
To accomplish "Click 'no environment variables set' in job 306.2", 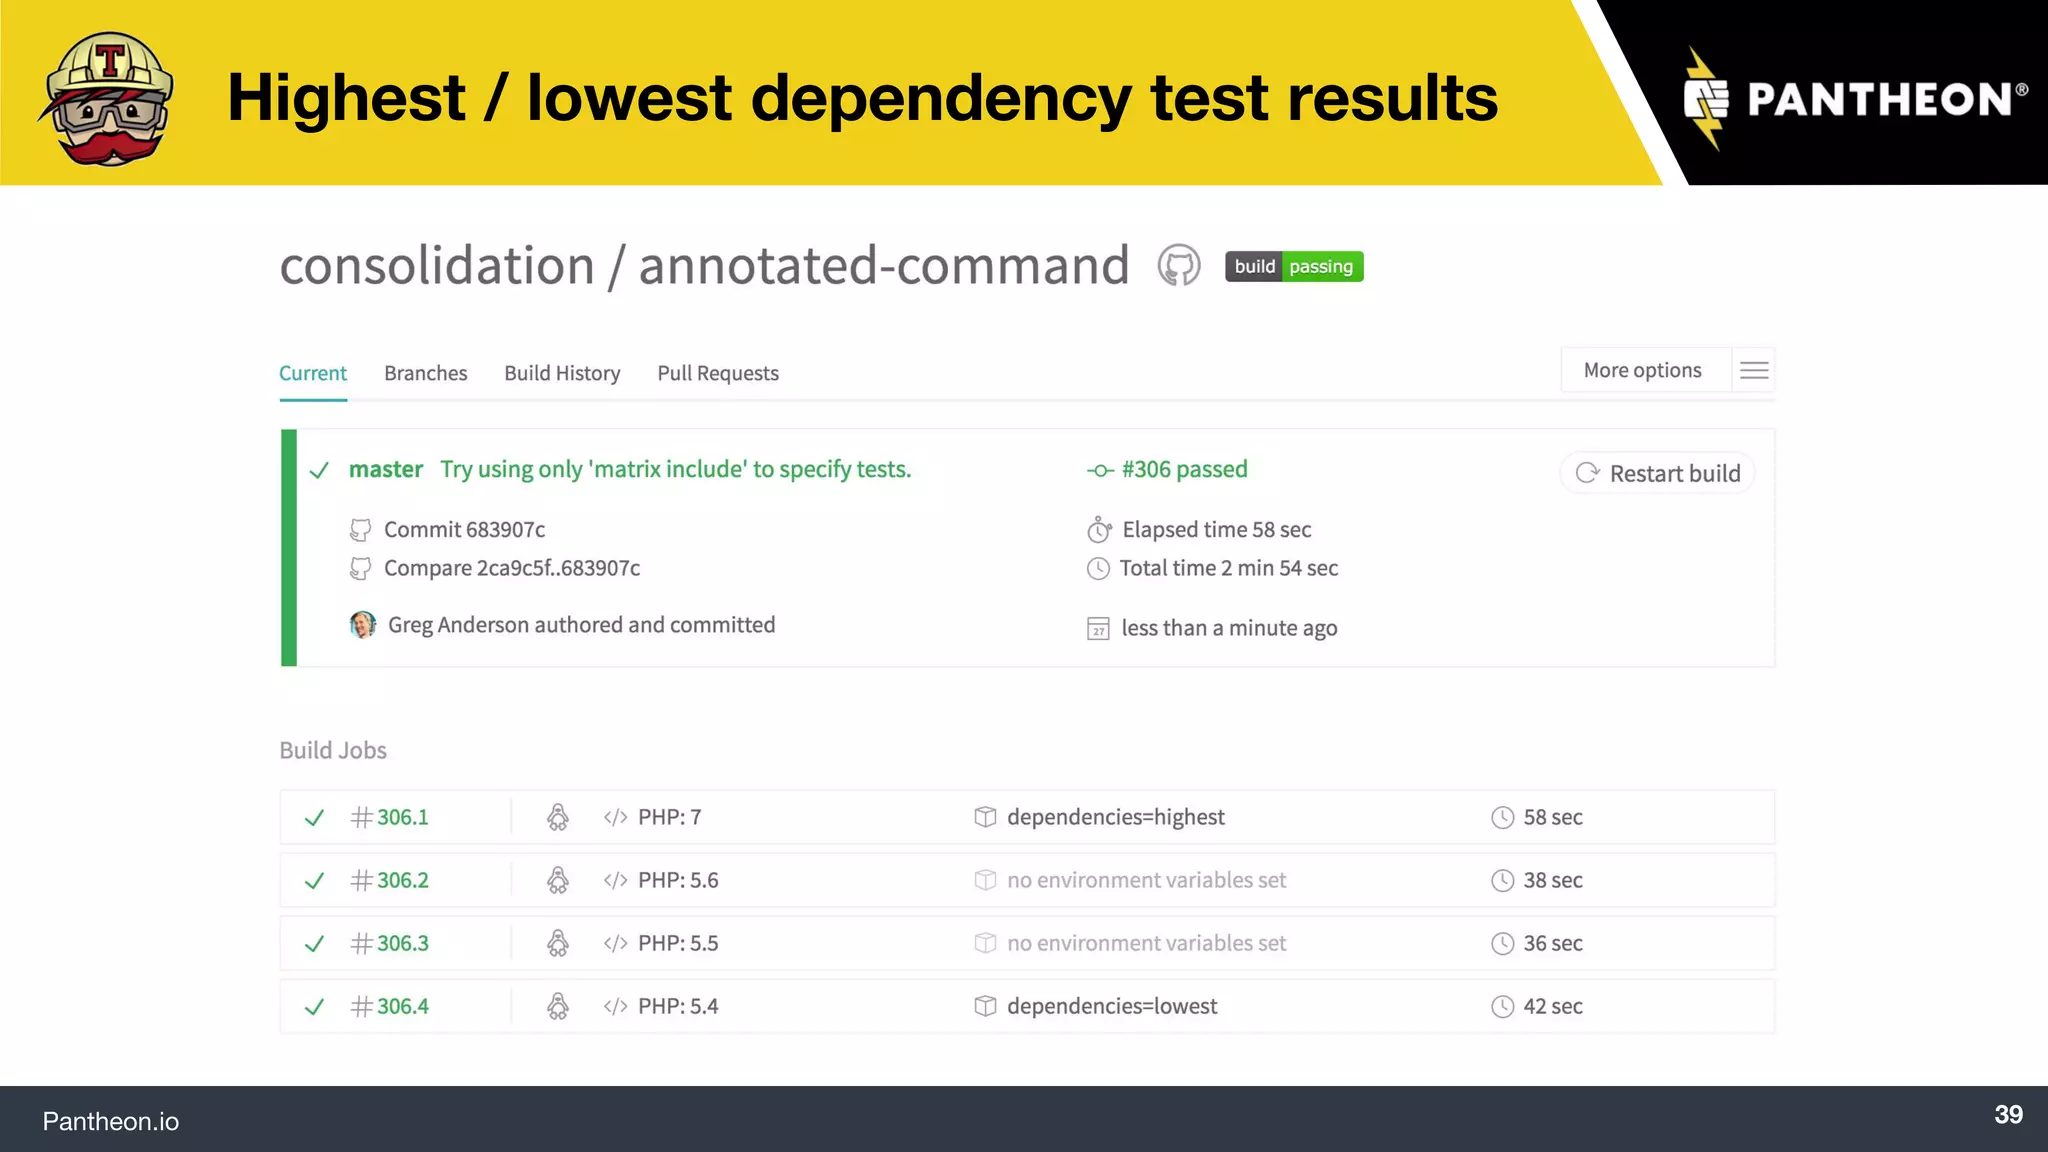I will pos(1146,880).
